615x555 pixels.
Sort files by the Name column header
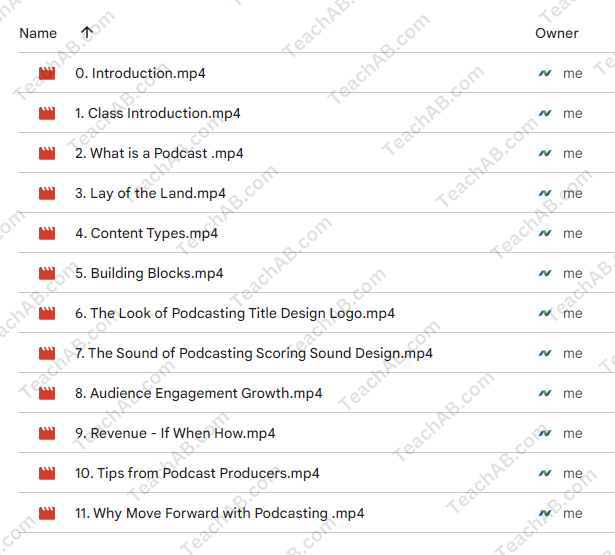(38, 33)
